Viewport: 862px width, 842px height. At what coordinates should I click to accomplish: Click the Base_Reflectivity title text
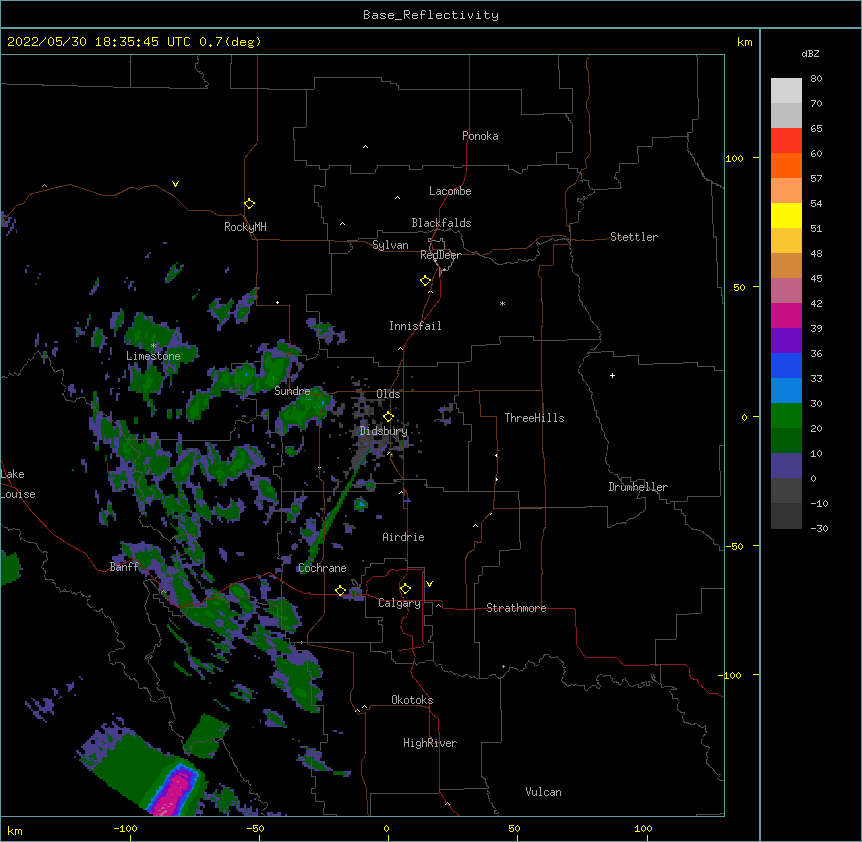coord(431,15)
